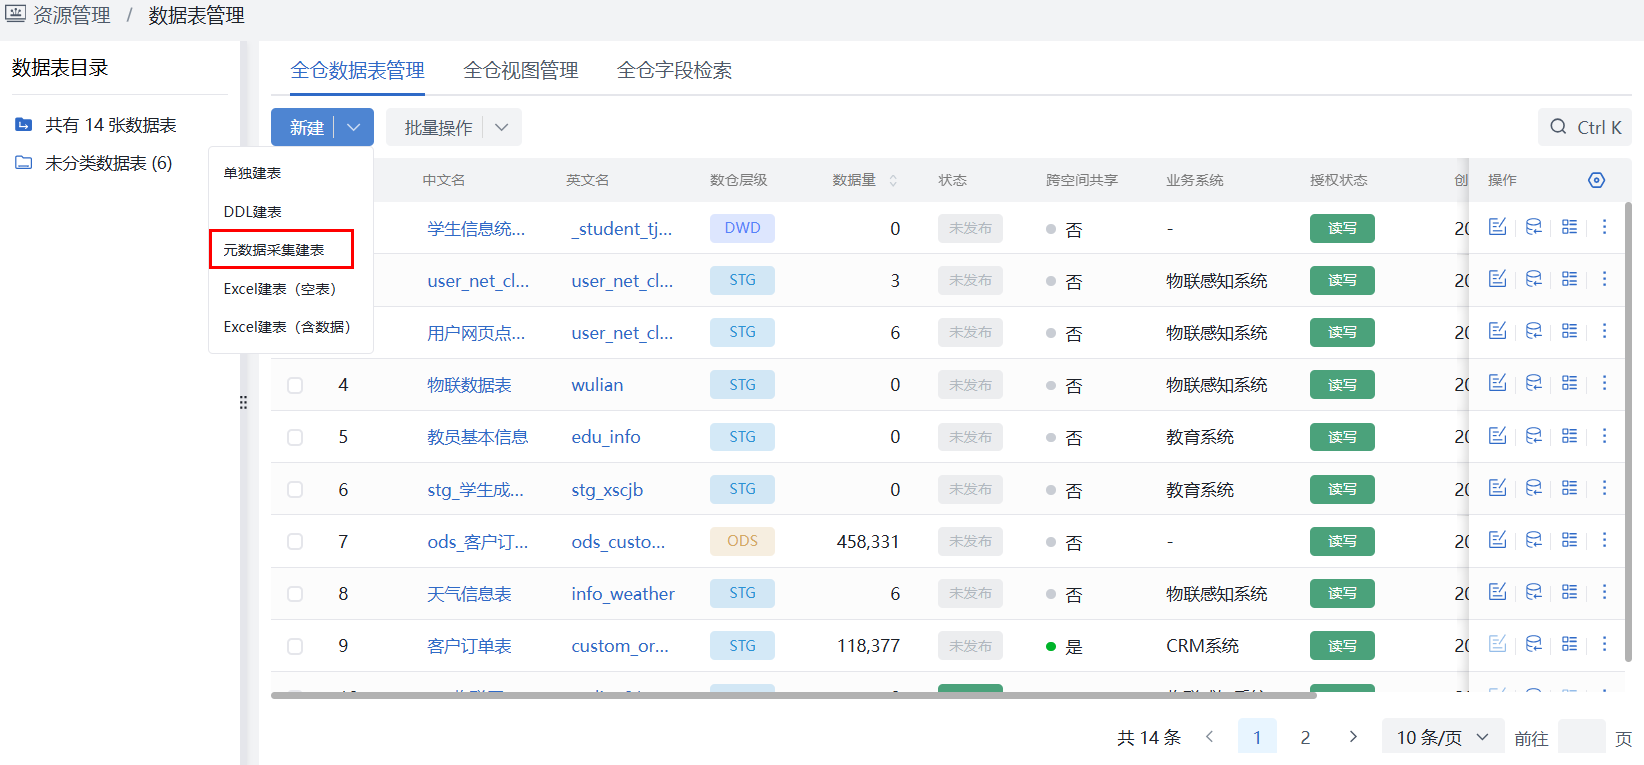Viewport: 1644px width, 765px height.
Task: Click the search magnifier Ctrl K box
Action: point(1585,127)
